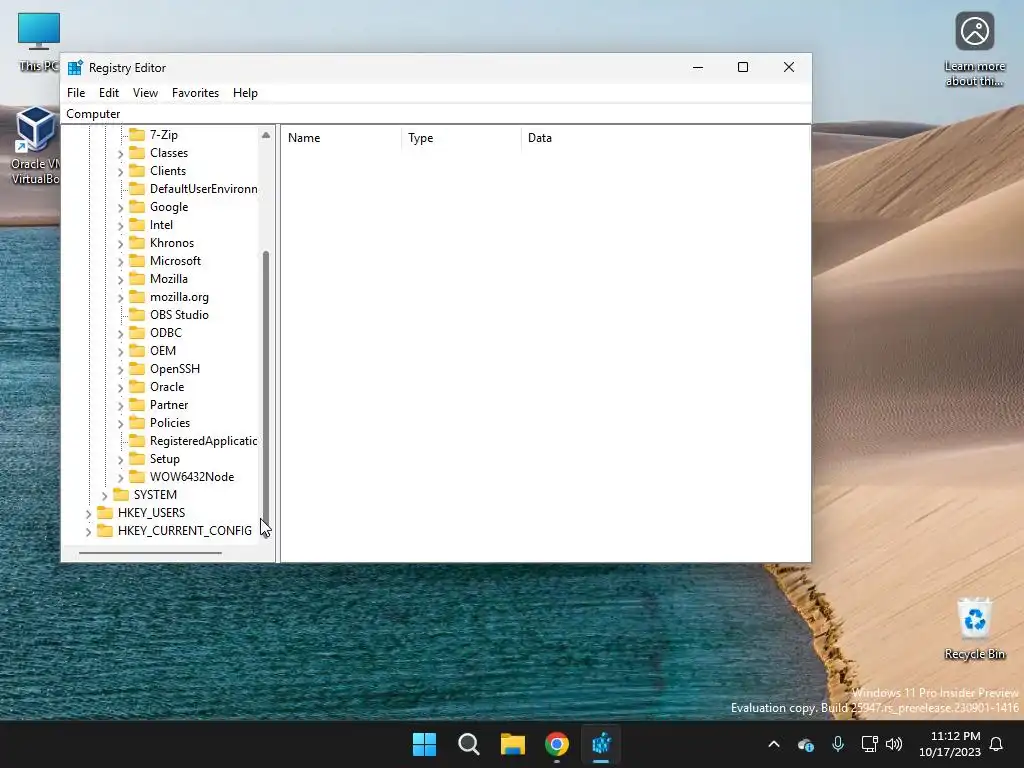The image size is (1024, 768).
Task: Open File Explorer from the taskbar
Action: 513,744
